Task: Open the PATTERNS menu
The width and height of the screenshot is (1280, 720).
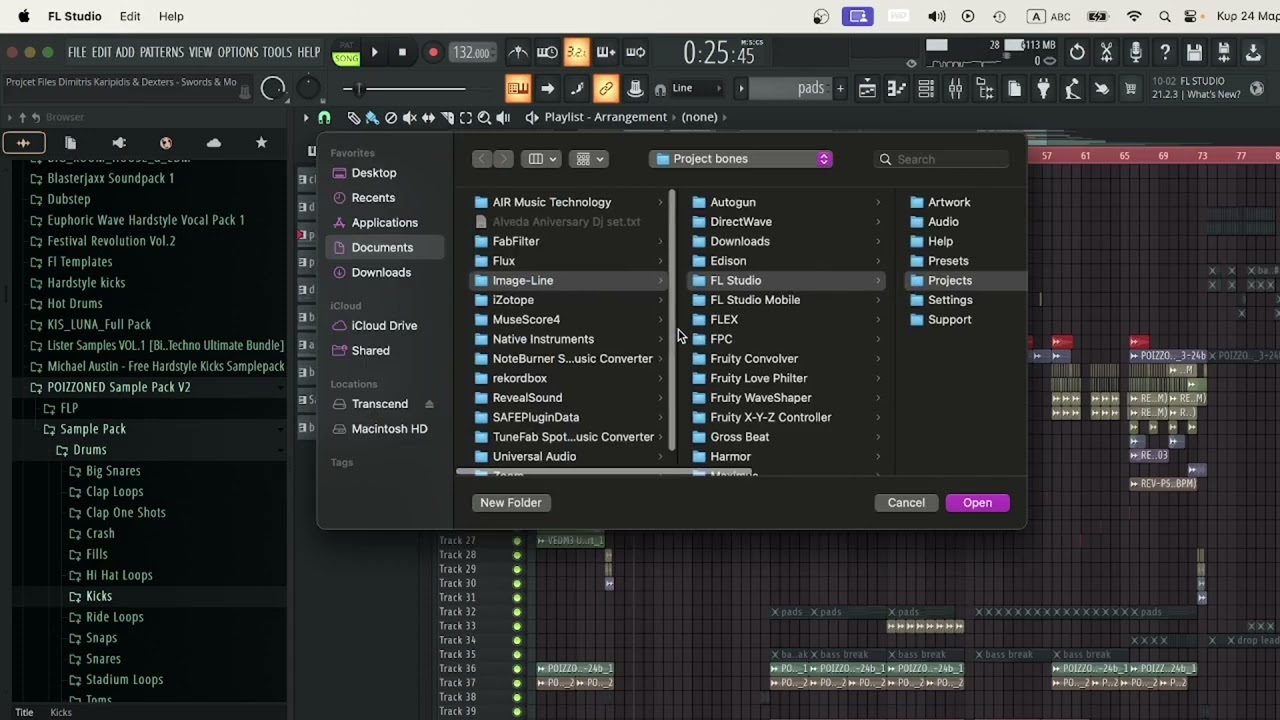Action: point(161,52)
